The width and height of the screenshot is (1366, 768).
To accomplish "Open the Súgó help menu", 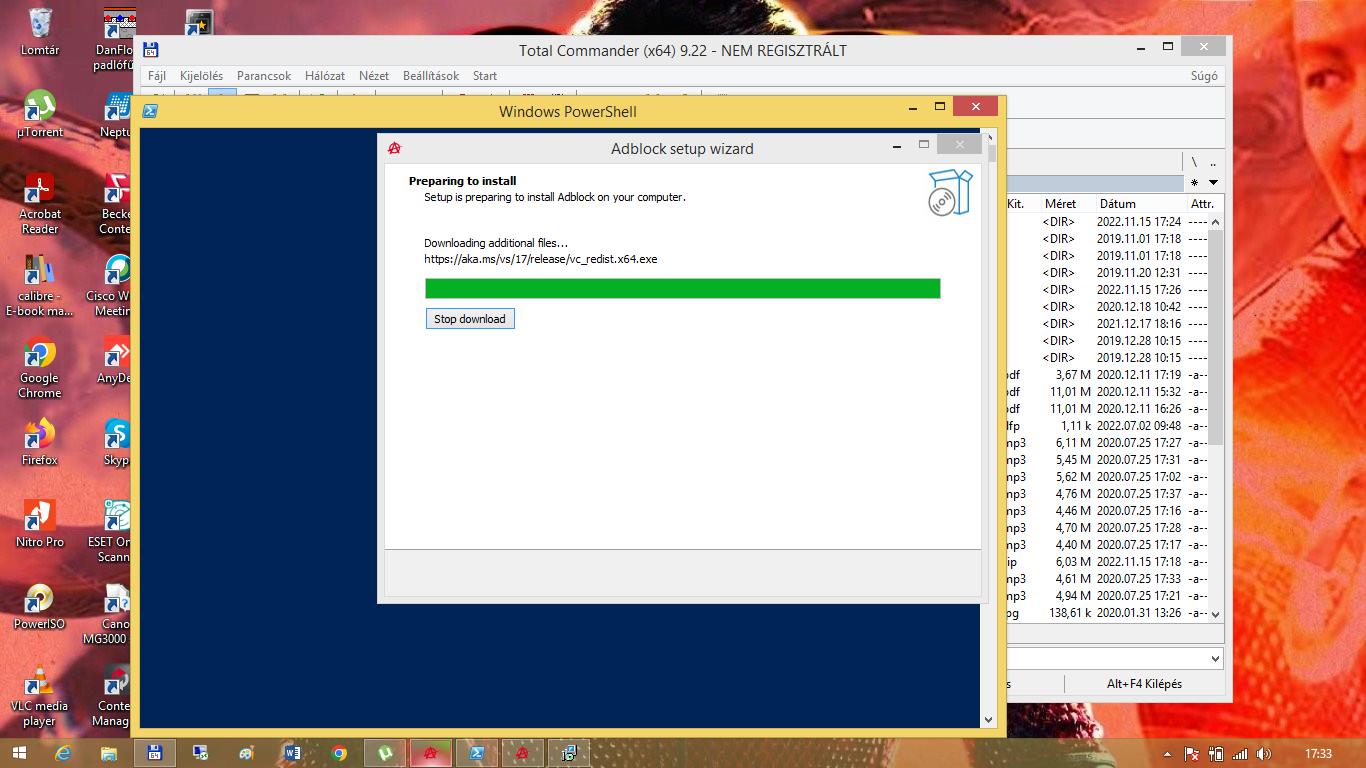I will (1204, 76).
